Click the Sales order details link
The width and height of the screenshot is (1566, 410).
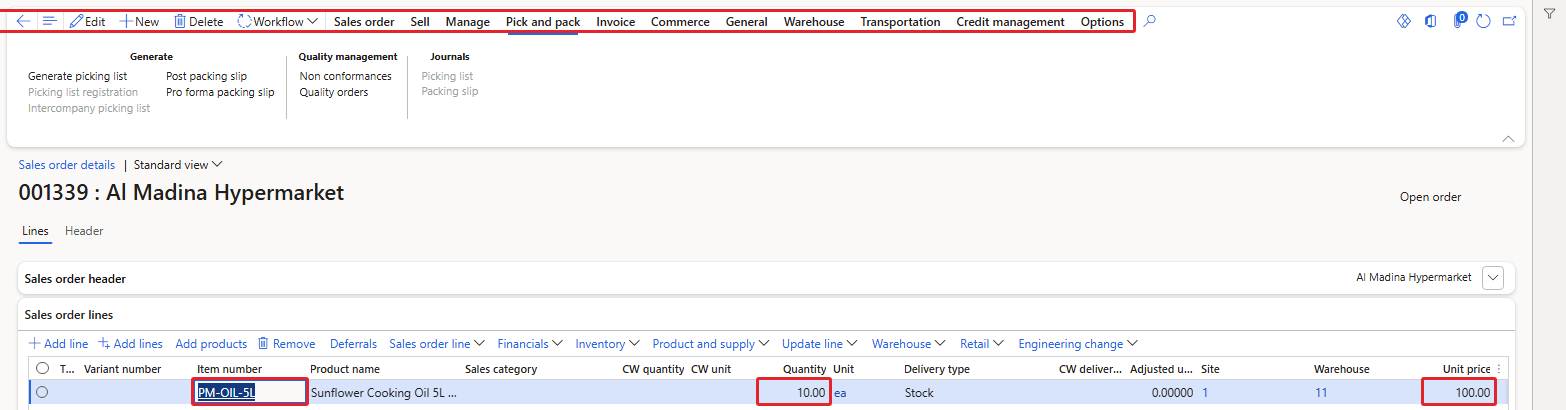(x=67, y=165)
